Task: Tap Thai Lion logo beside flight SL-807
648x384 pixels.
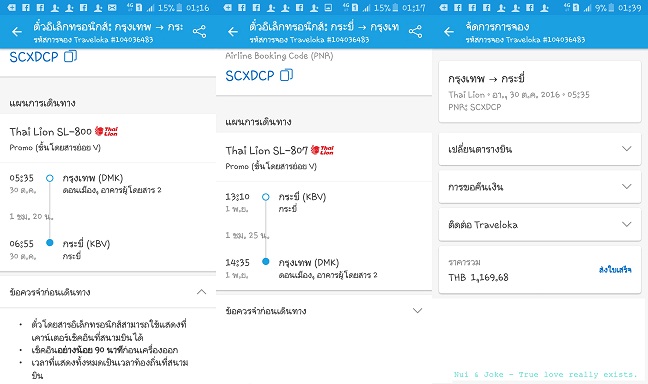Action: tap(322, 150)
